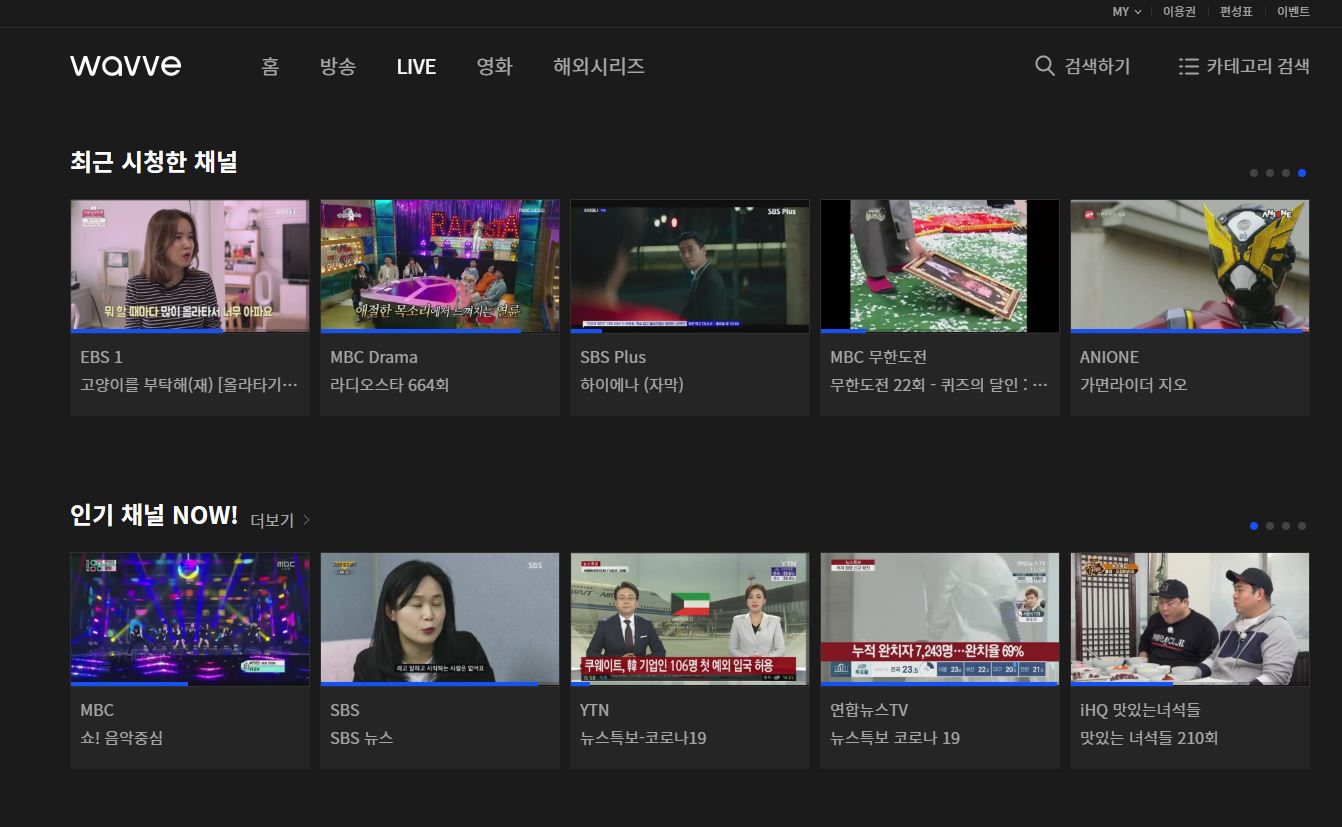Open the 이벤트 link

pos(1293,12)
